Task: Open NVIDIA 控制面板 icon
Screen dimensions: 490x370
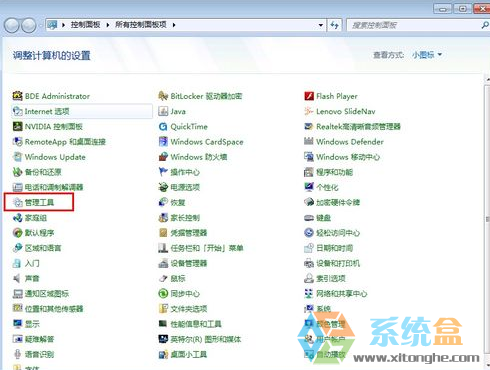Action: (x=17, y=126)
